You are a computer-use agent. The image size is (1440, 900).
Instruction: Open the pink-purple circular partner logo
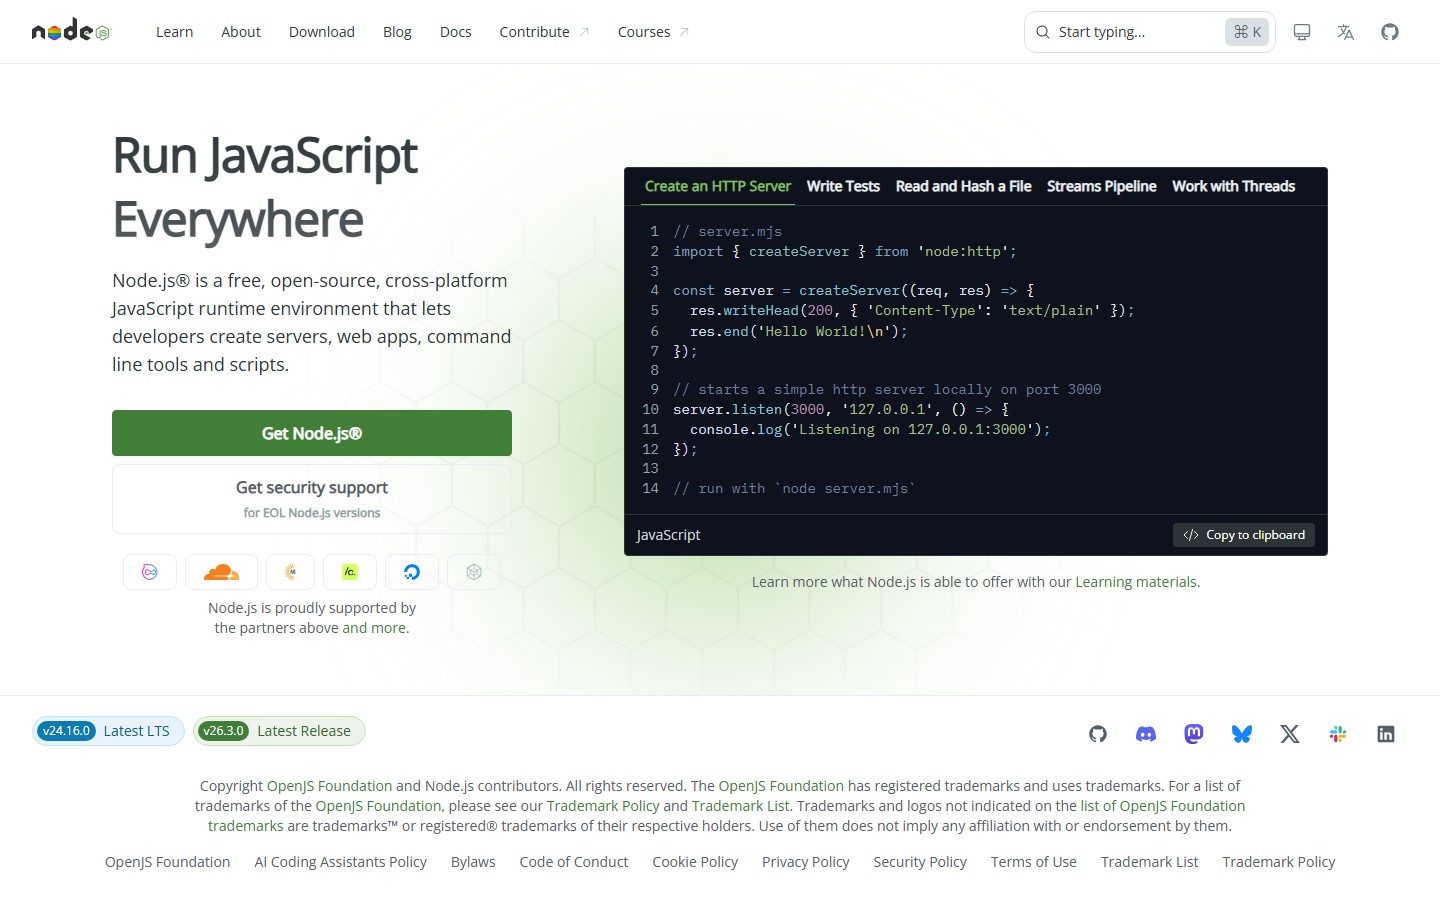(150, 572)
